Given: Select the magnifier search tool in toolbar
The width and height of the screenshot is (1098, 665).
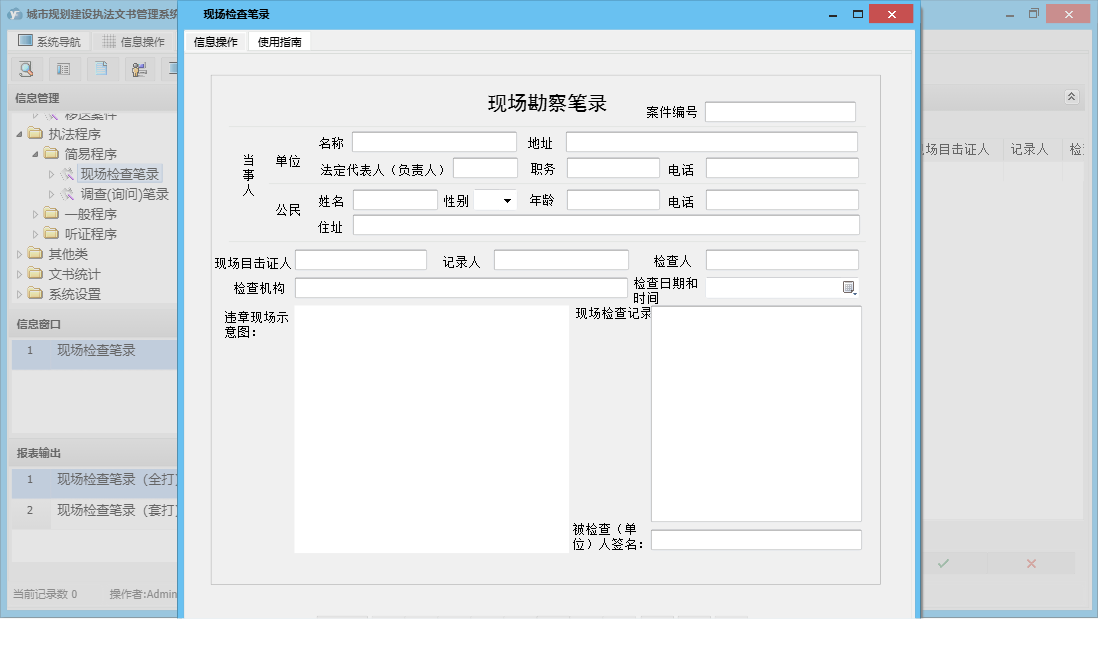Looking at the screenshot, I should [26, 69].
